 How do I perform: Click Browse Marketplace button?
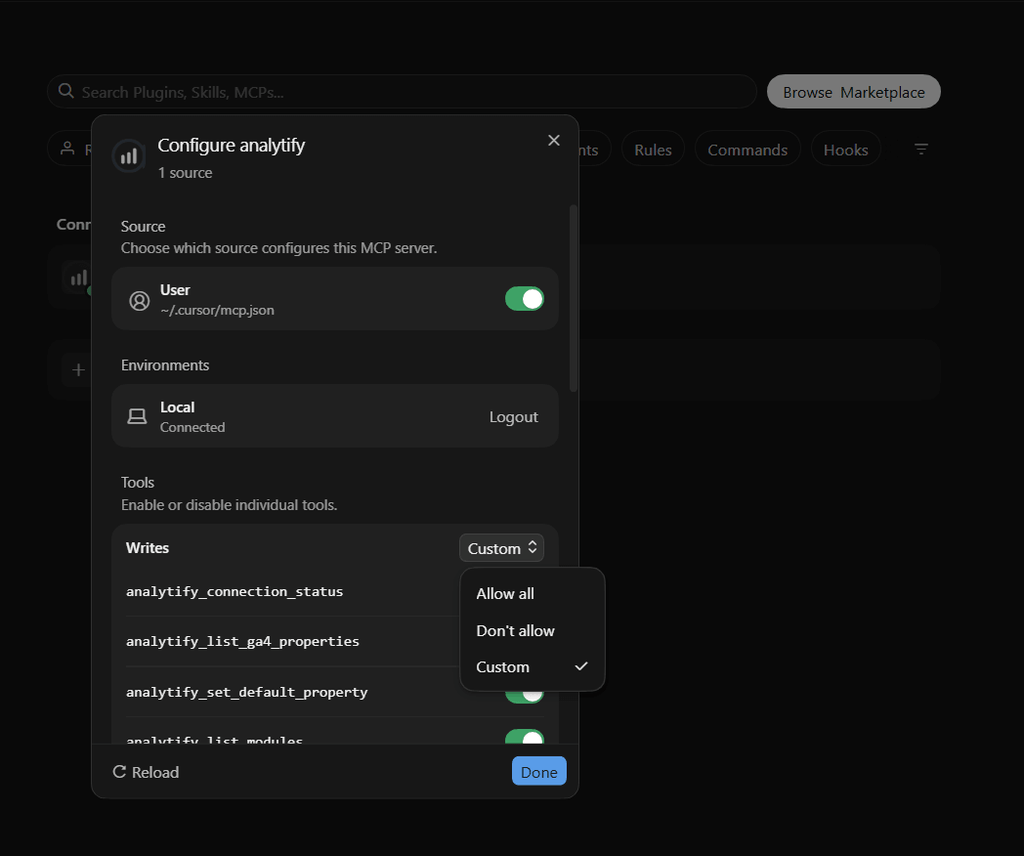coord(854,92)
